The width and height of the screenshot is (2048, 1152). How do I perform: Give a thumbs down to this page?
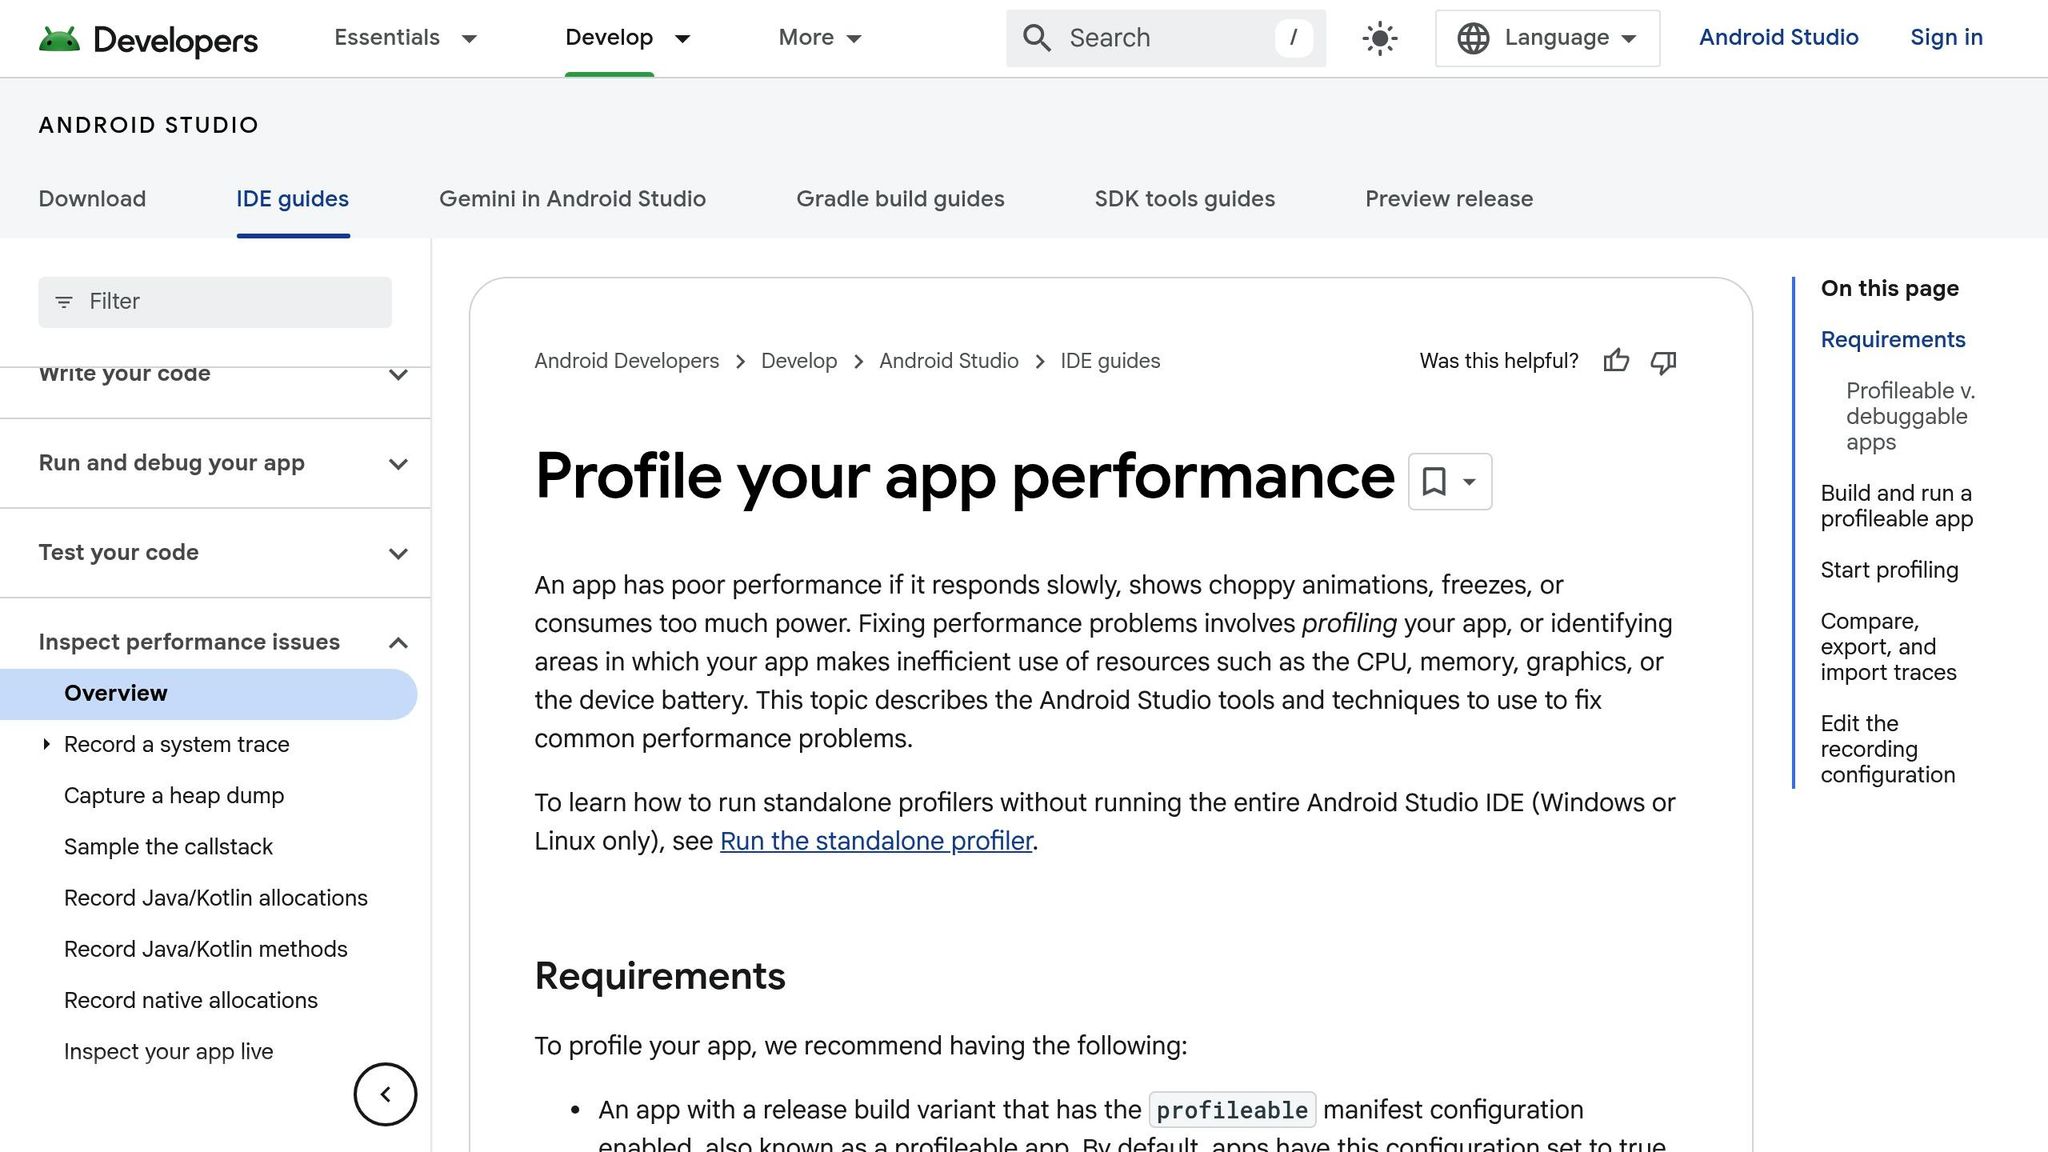[1663, 361]
